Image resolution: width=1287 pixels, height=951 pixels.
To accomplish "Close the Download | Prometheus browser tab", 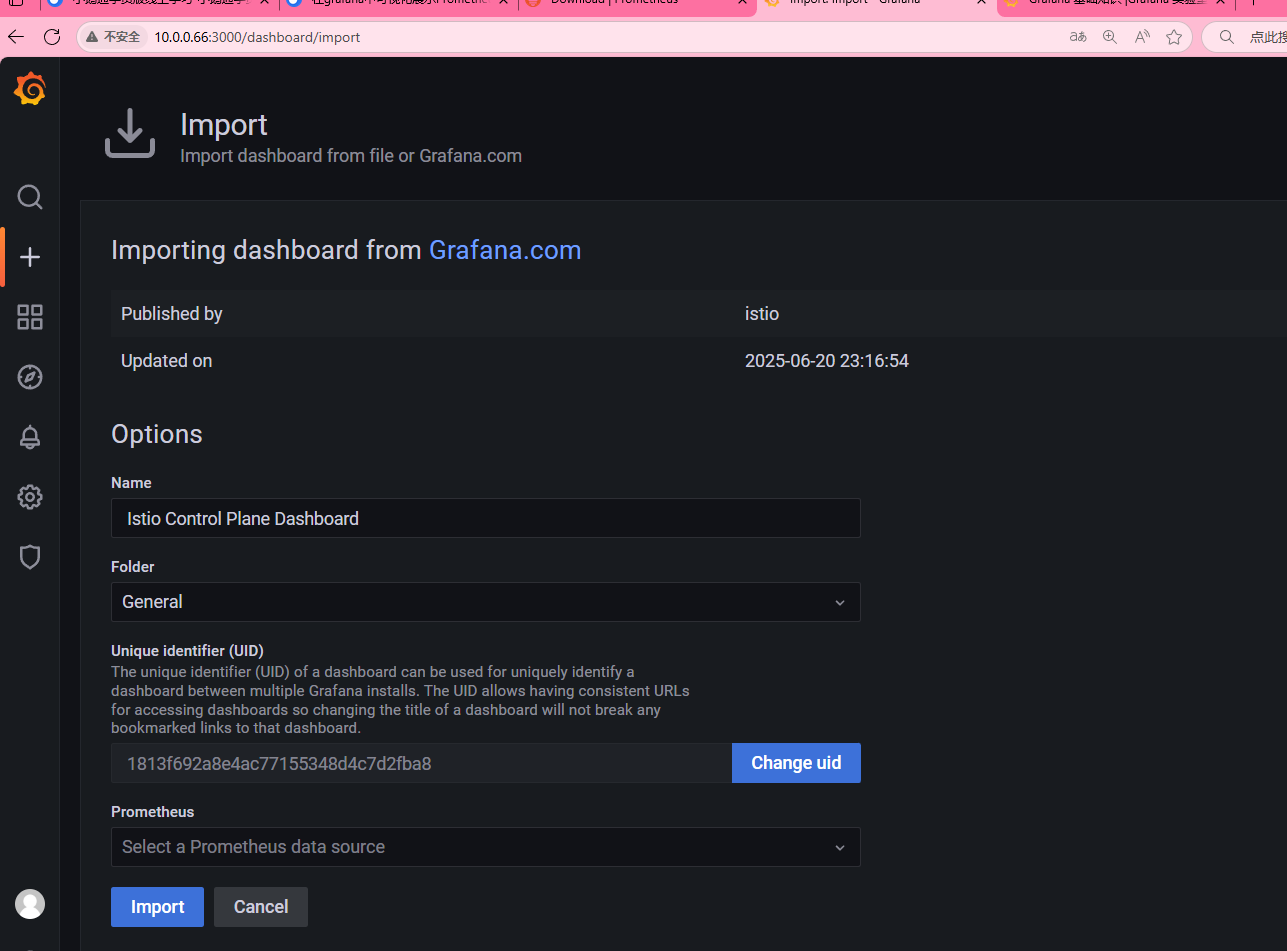I will (743, 3).
